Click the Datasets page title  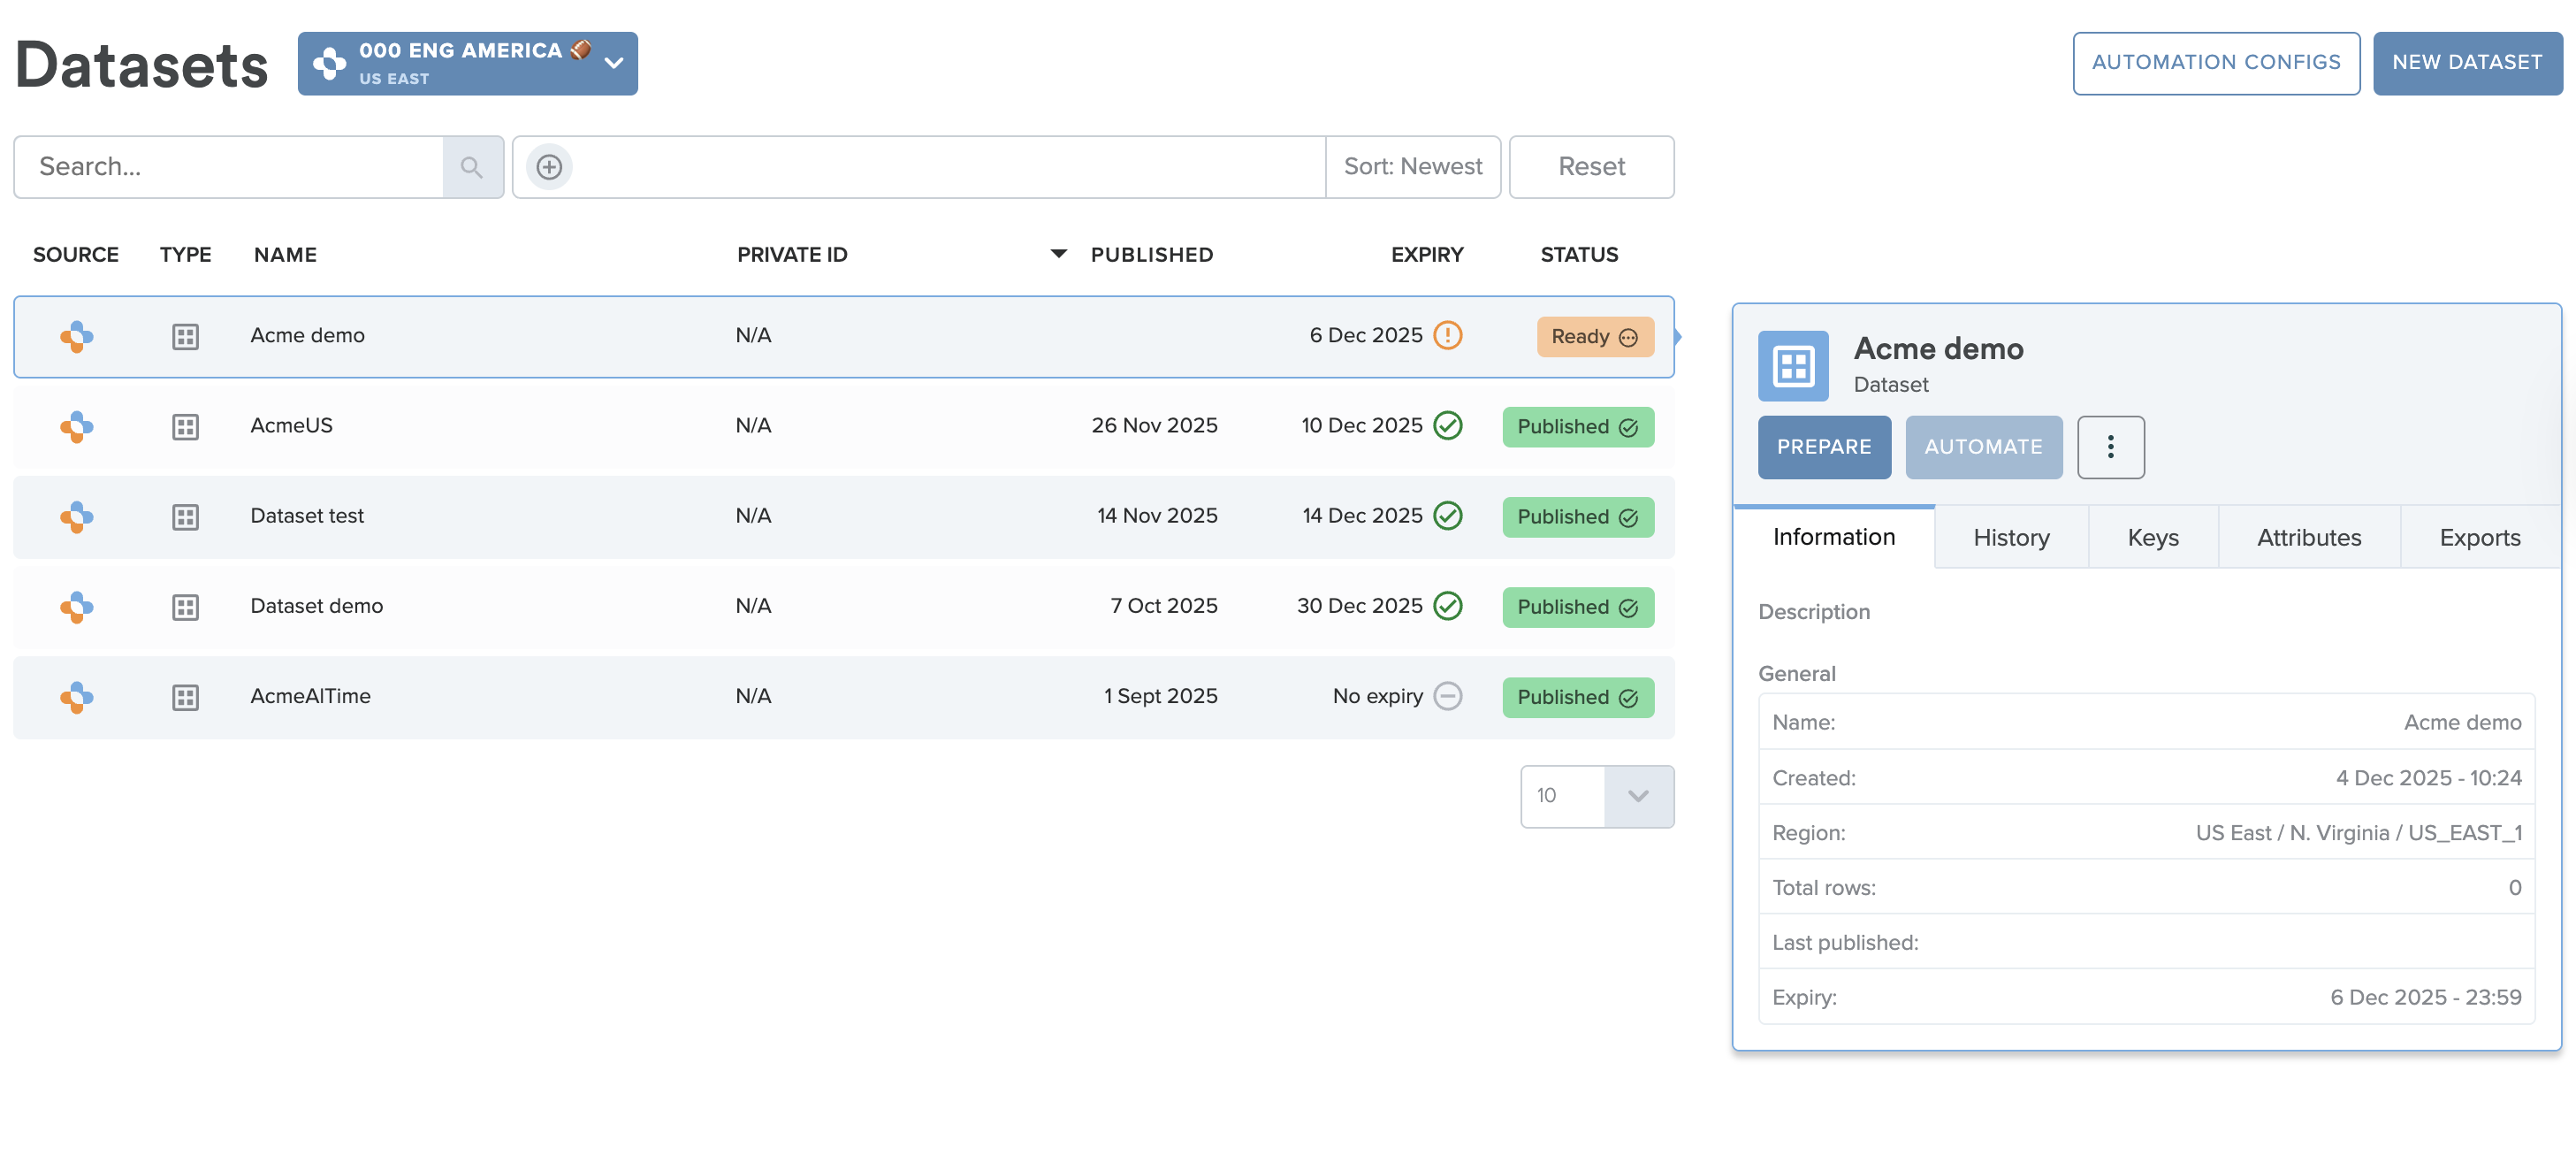click(x=142, y=65)
